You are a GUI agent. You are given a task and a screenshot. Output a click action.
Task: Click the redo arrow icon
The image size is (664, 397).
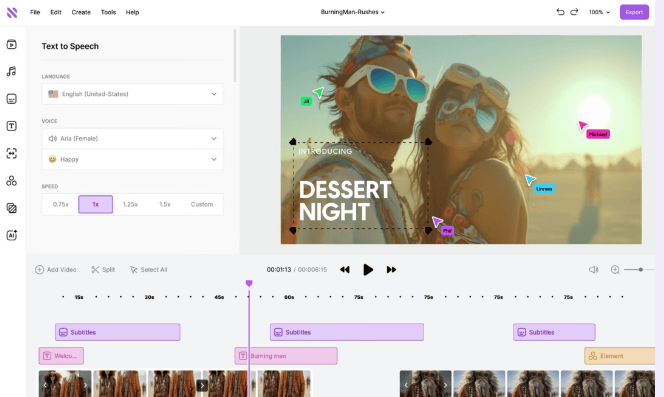coord(574,12)
